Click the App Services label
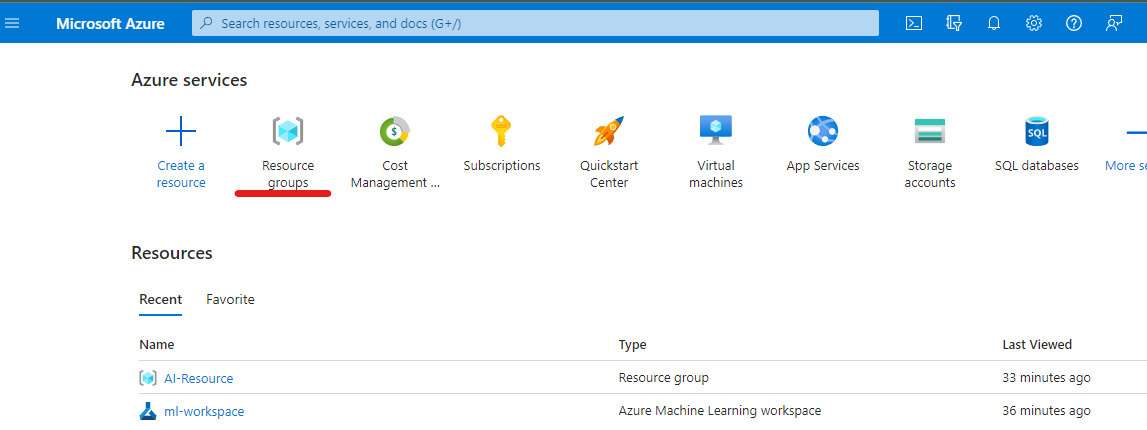The width and height of the screenshot is (1147, 430). [823, 166]
